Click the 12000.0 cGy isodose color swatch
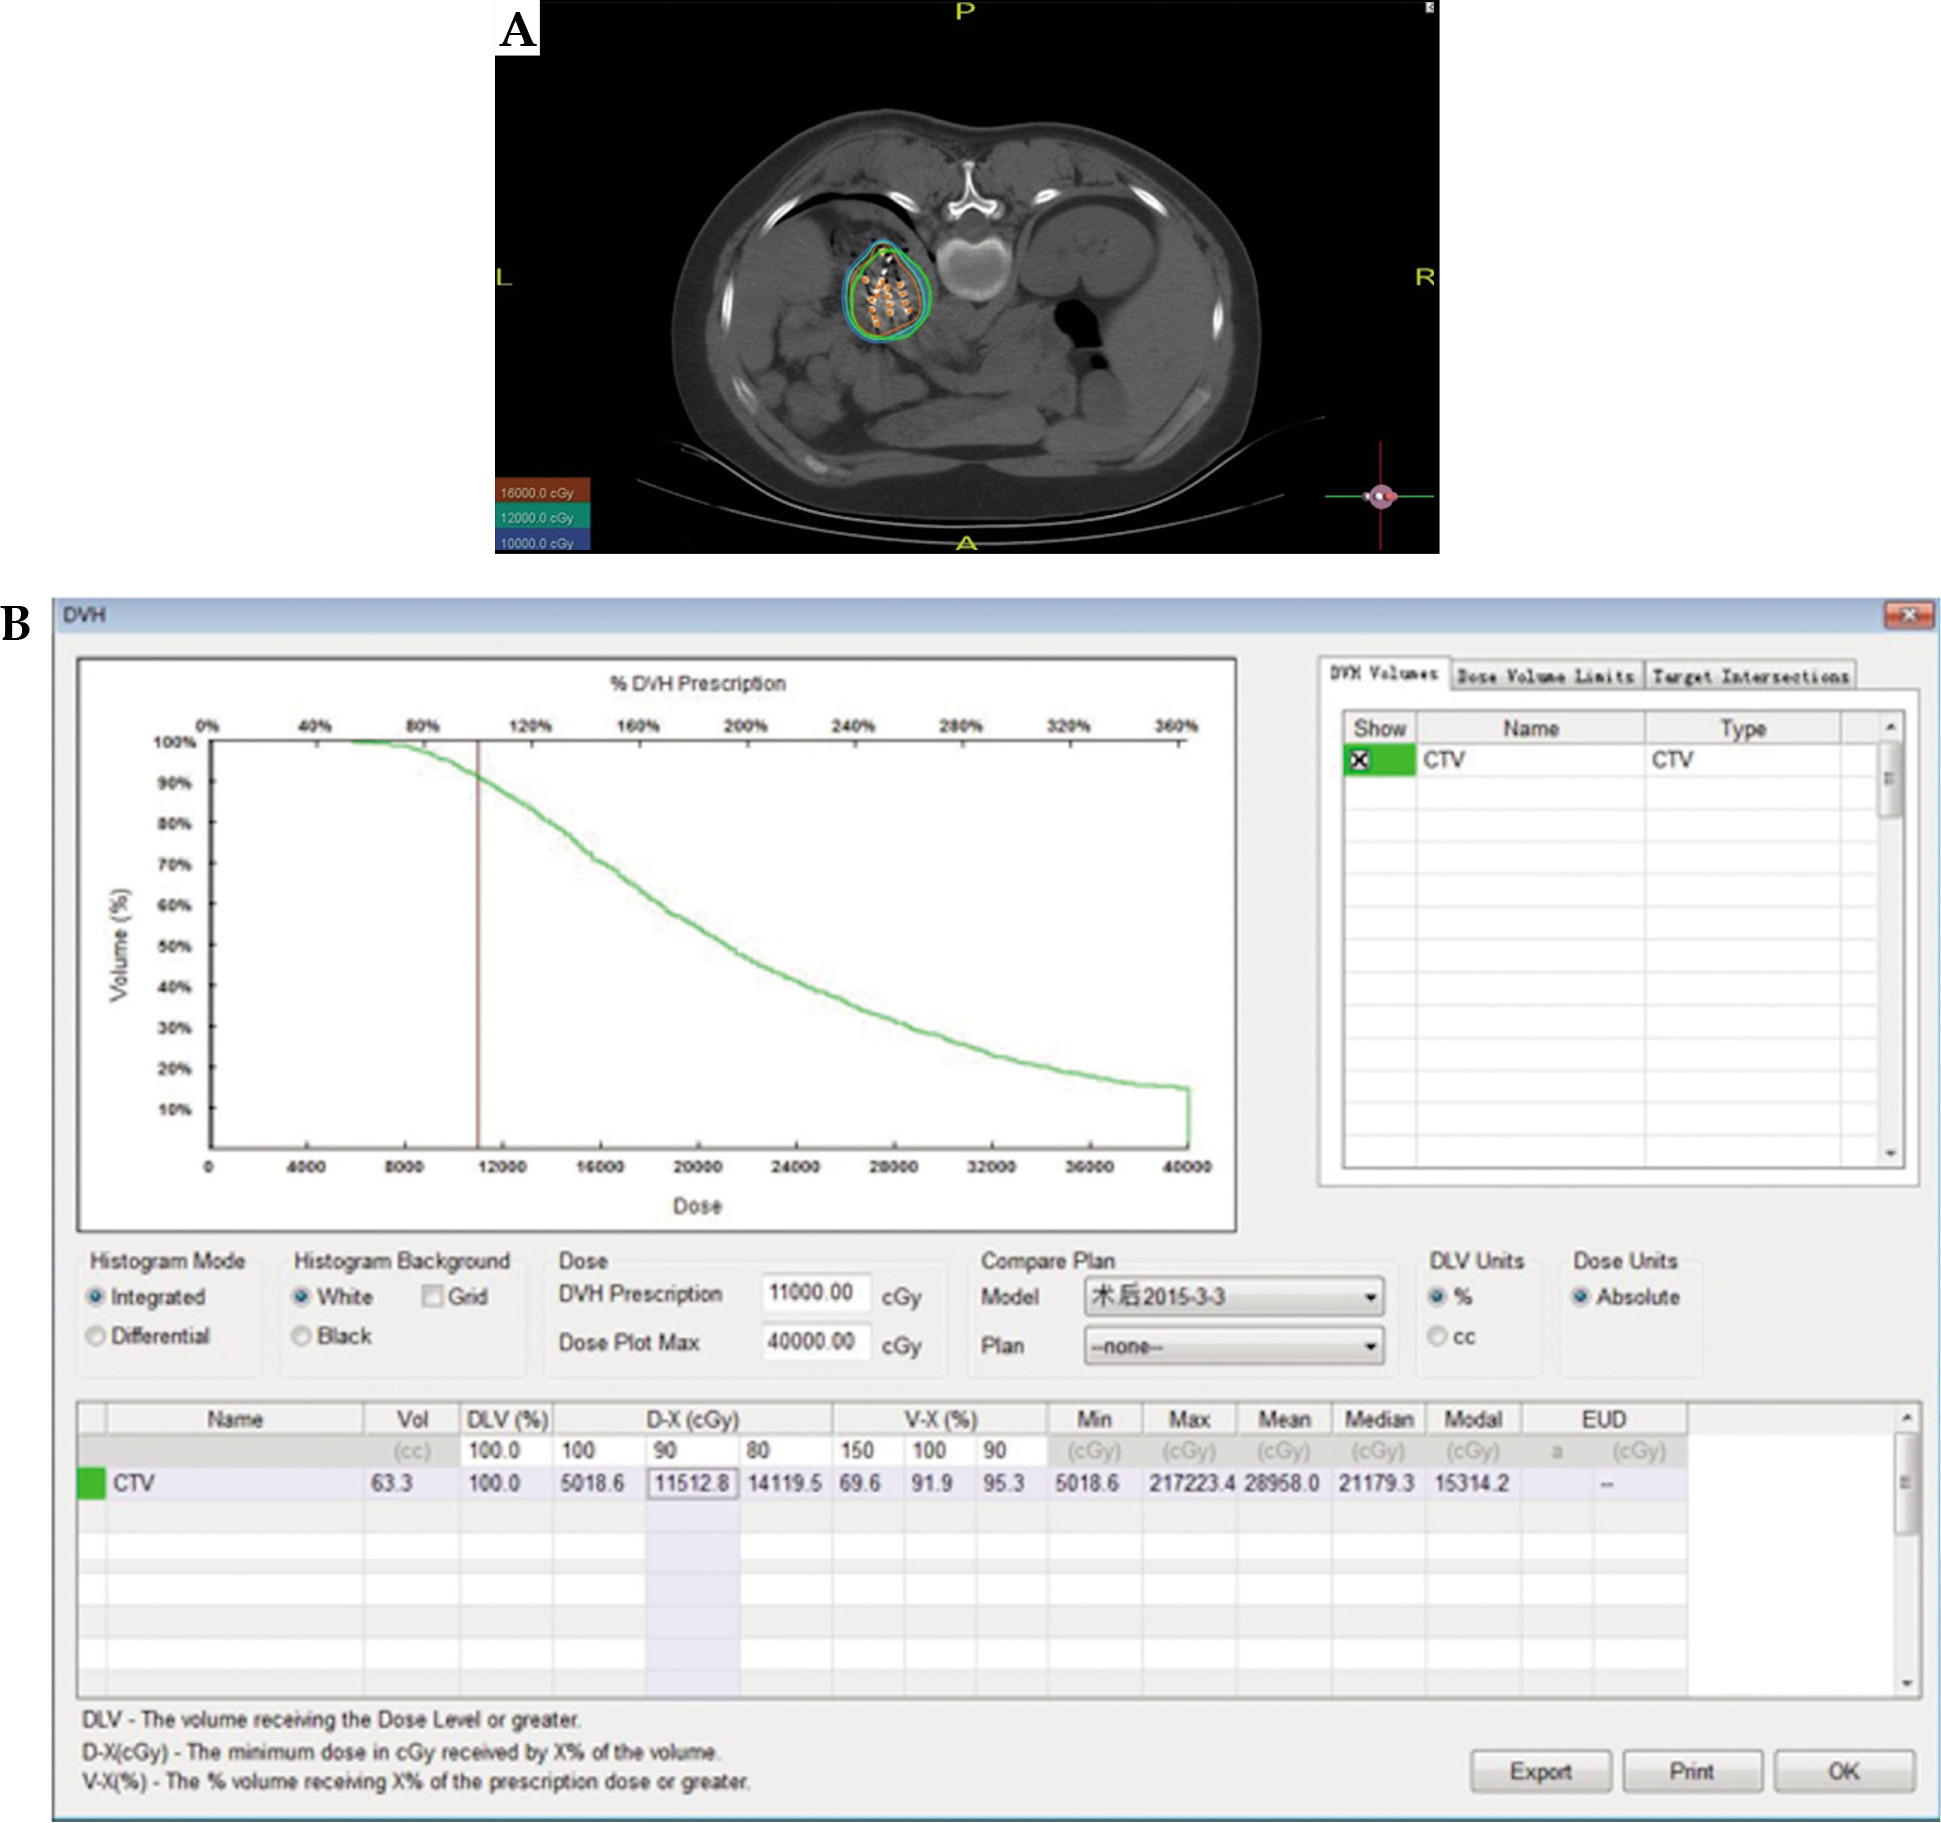This screenshot has width=1941, height=1823. (542, 517)
